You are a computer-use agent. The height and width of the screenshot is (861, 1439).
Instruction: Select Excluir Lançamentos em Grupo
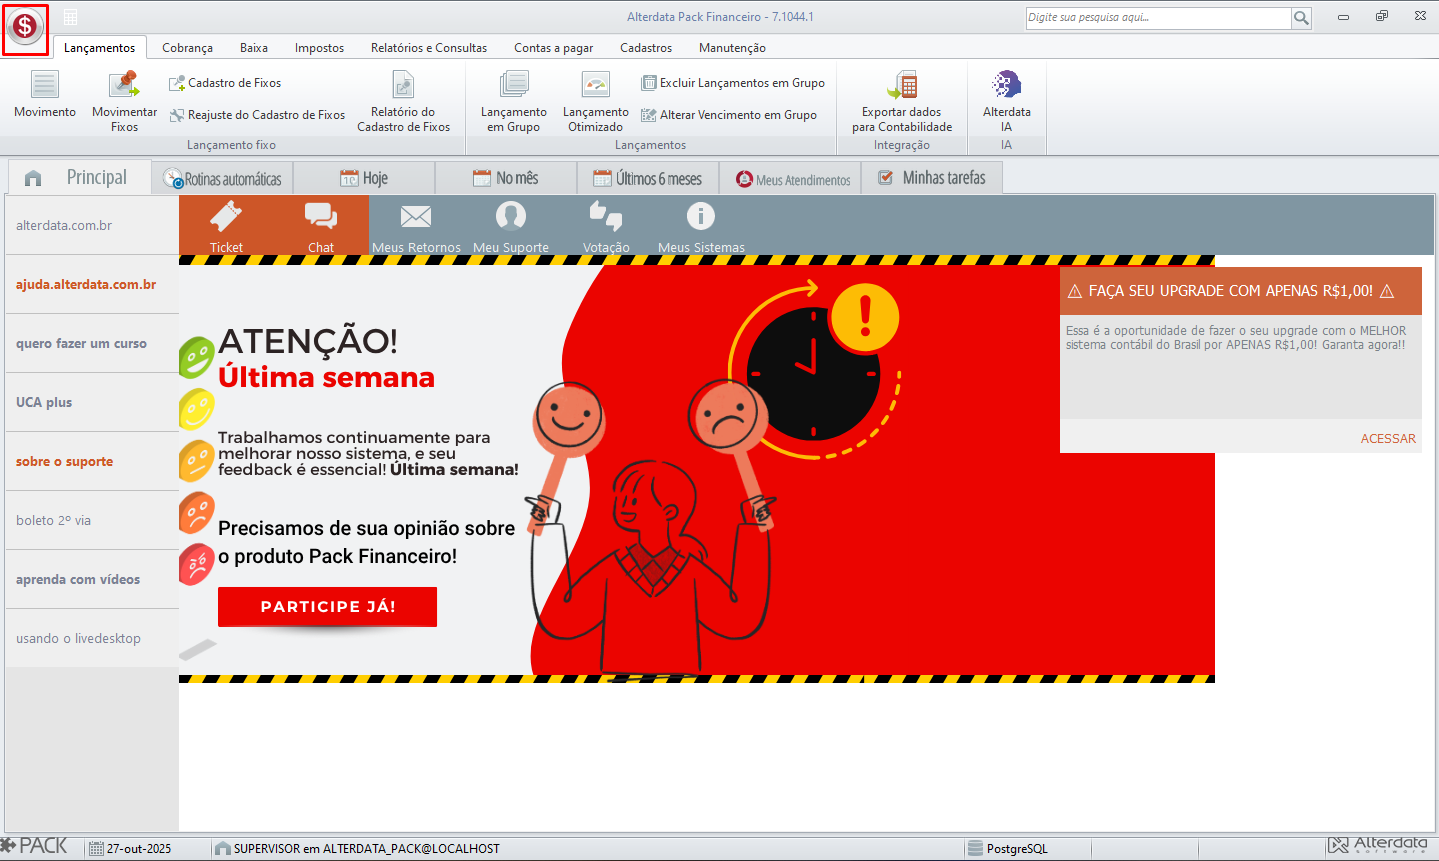[x=733, y=83]
